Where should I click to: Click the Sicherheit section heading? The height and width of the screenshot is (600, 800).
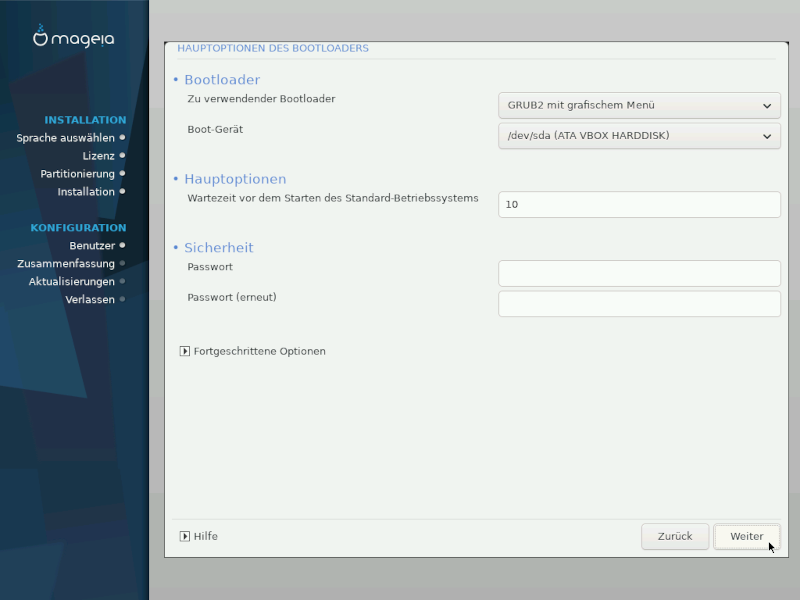tap(218, 247)
